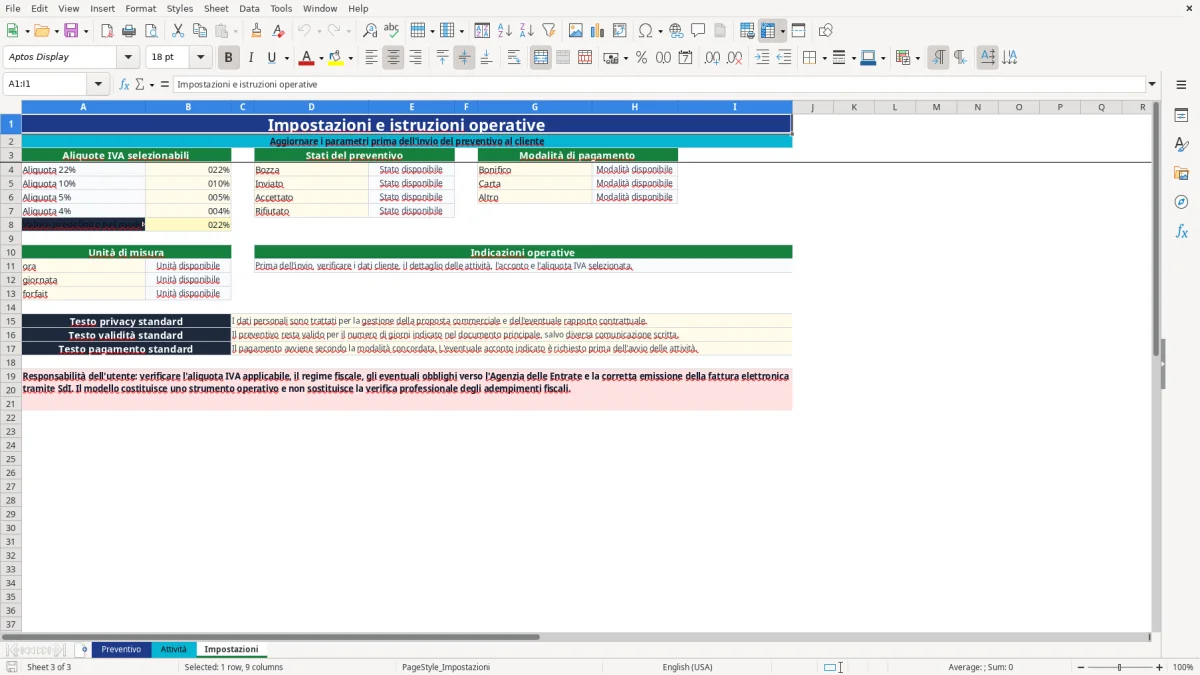
Task: Click zoom in plus button
Action: click(1159, 667)
